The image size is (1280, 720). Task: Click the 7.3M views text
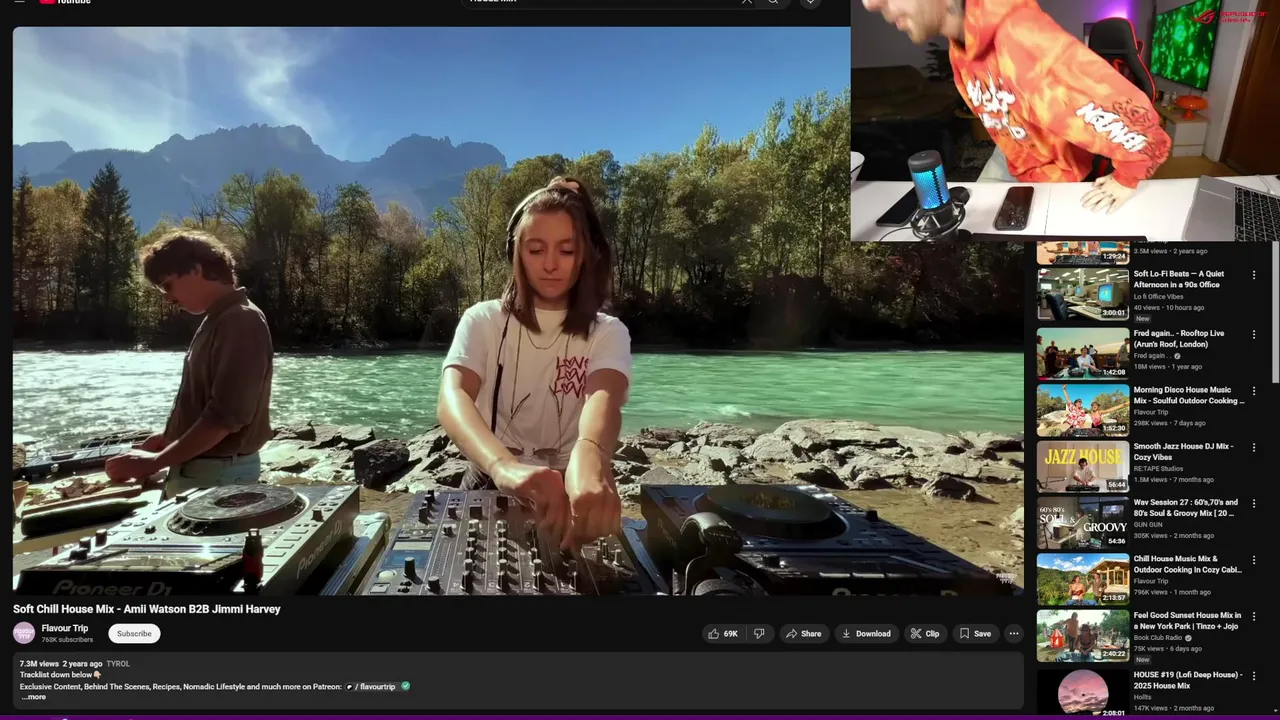click(x=37, y=663)
